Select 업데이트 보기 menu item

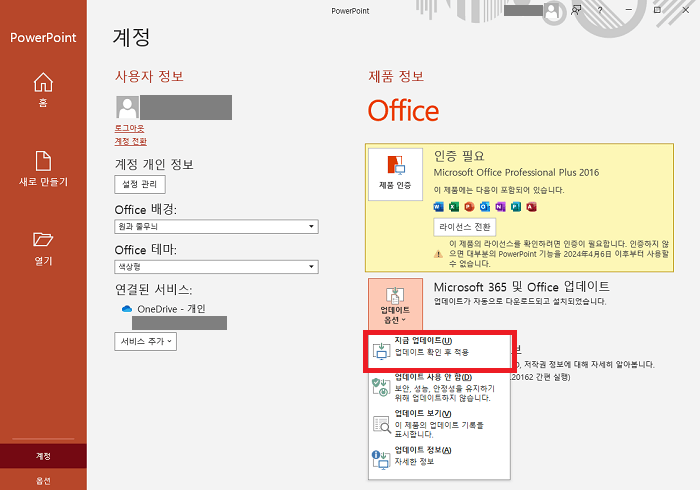439,424
